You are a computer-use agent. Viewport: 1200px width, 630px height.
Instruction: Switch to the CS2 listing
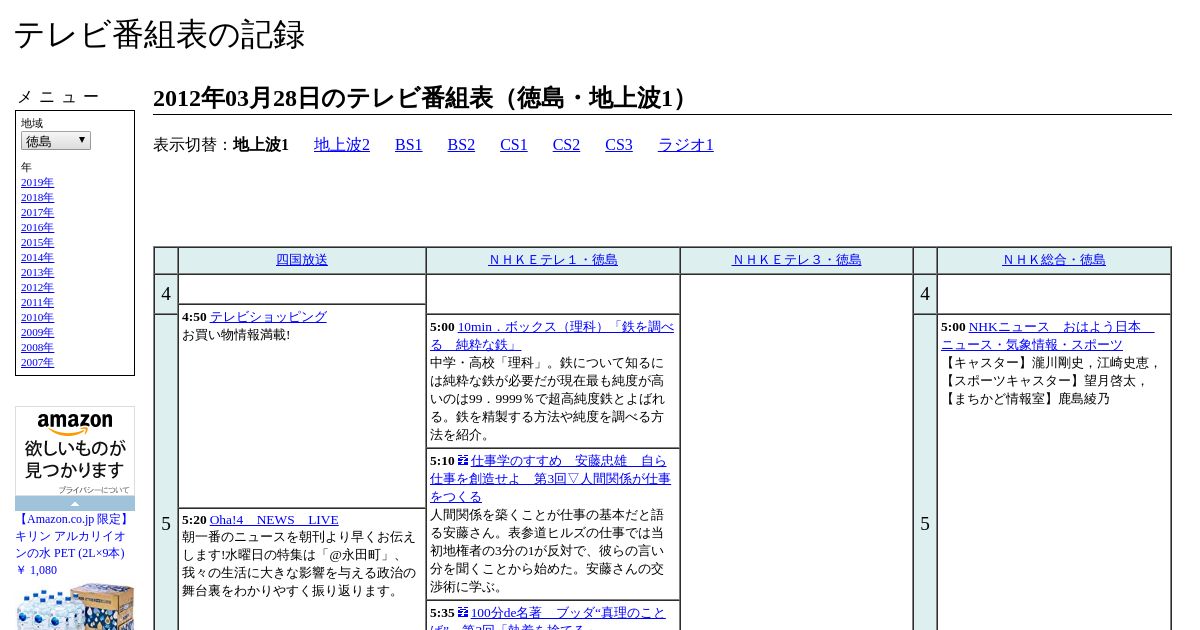[566, 145]
